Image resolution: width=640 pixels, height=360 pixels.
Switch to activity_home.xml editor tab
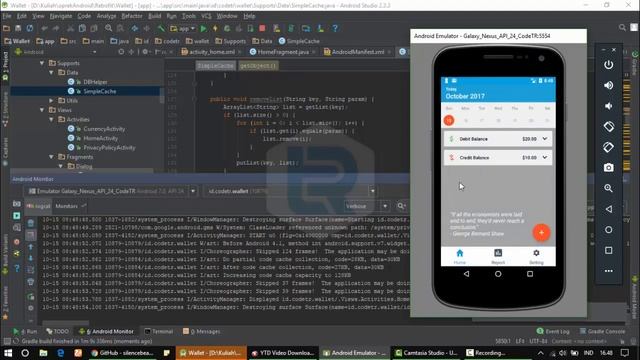coord(211,52)
